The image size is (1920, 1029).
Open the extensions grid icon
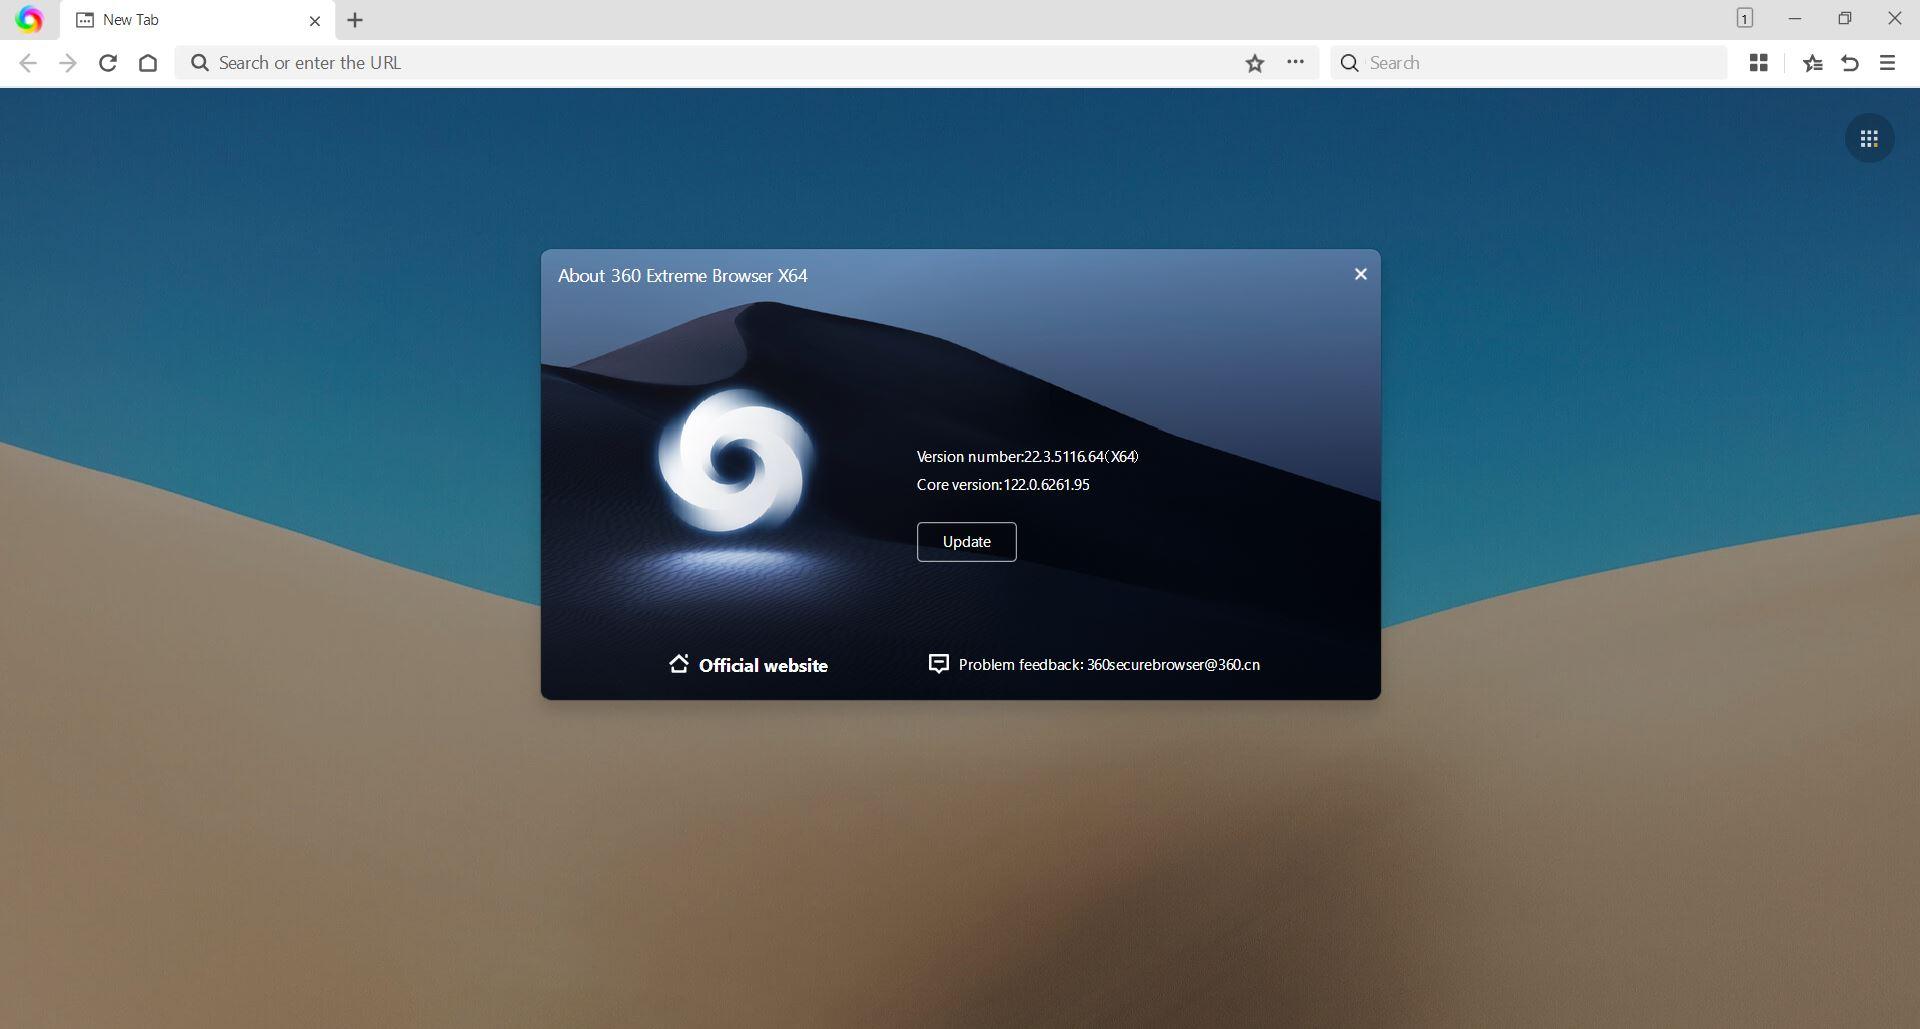point(1758,63)
